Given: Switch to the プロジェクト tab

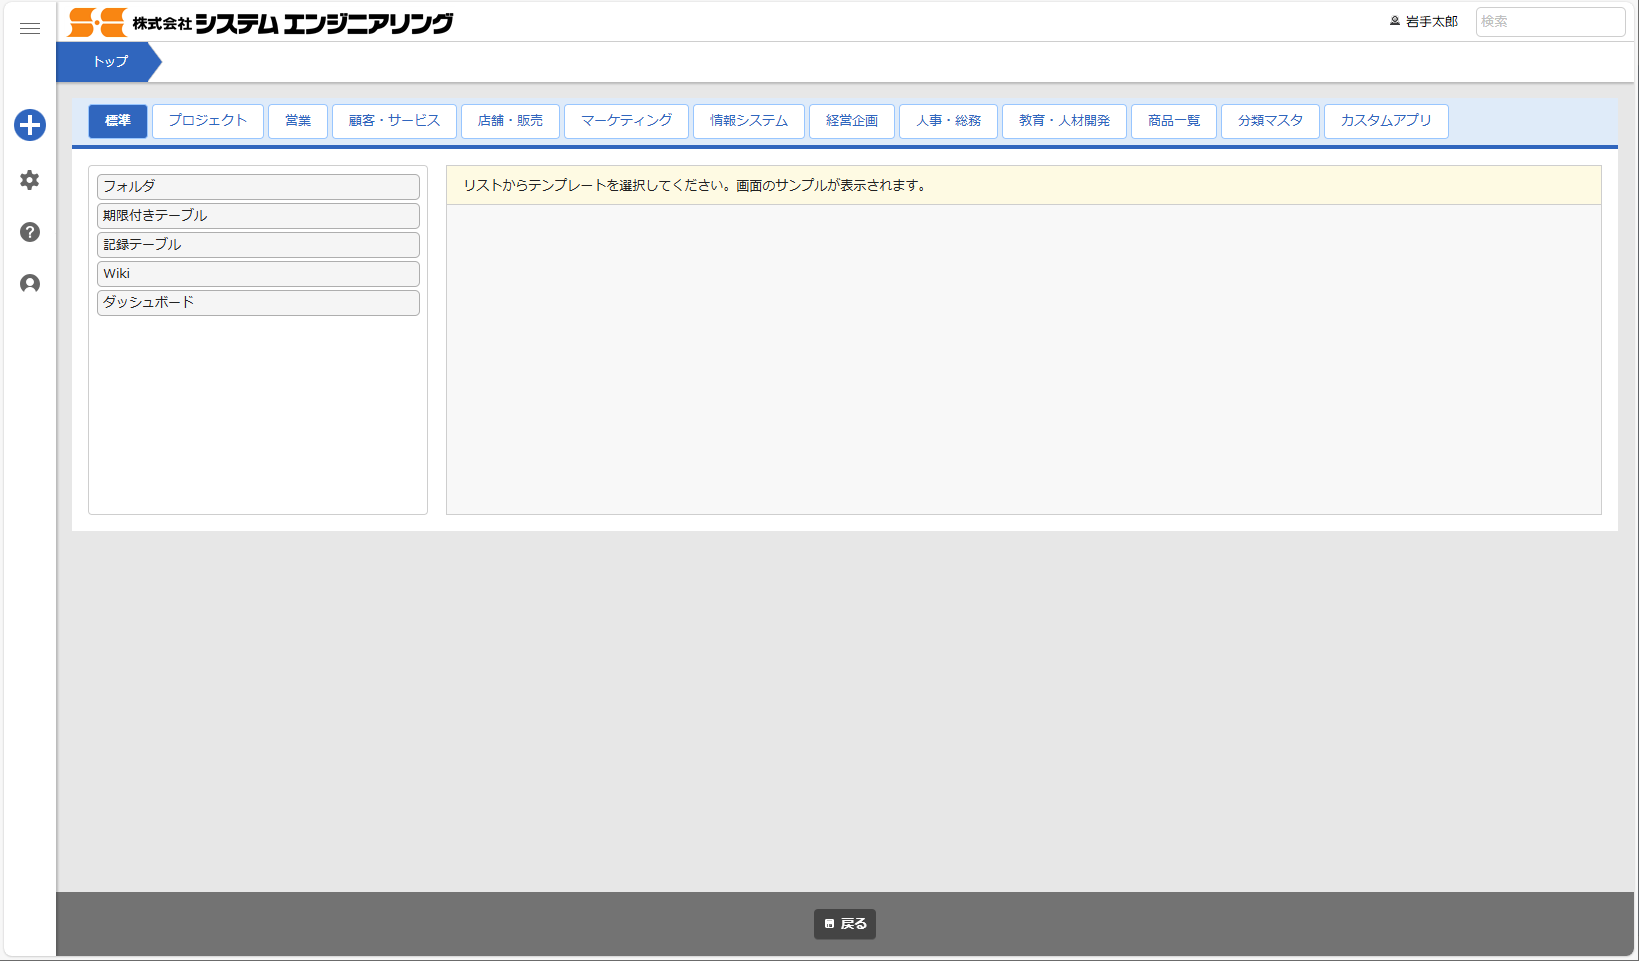Looking at the screenshot, I should point(207,121).
